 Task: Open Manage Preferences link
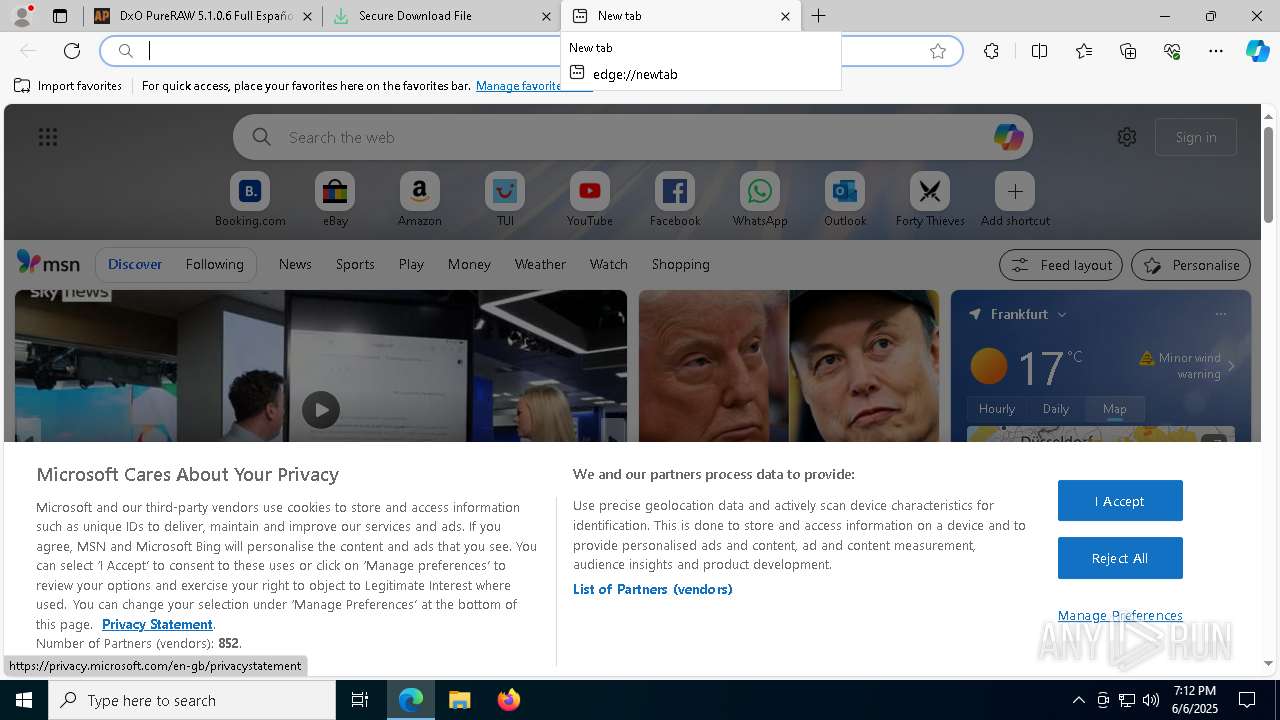coord(1120,615)
